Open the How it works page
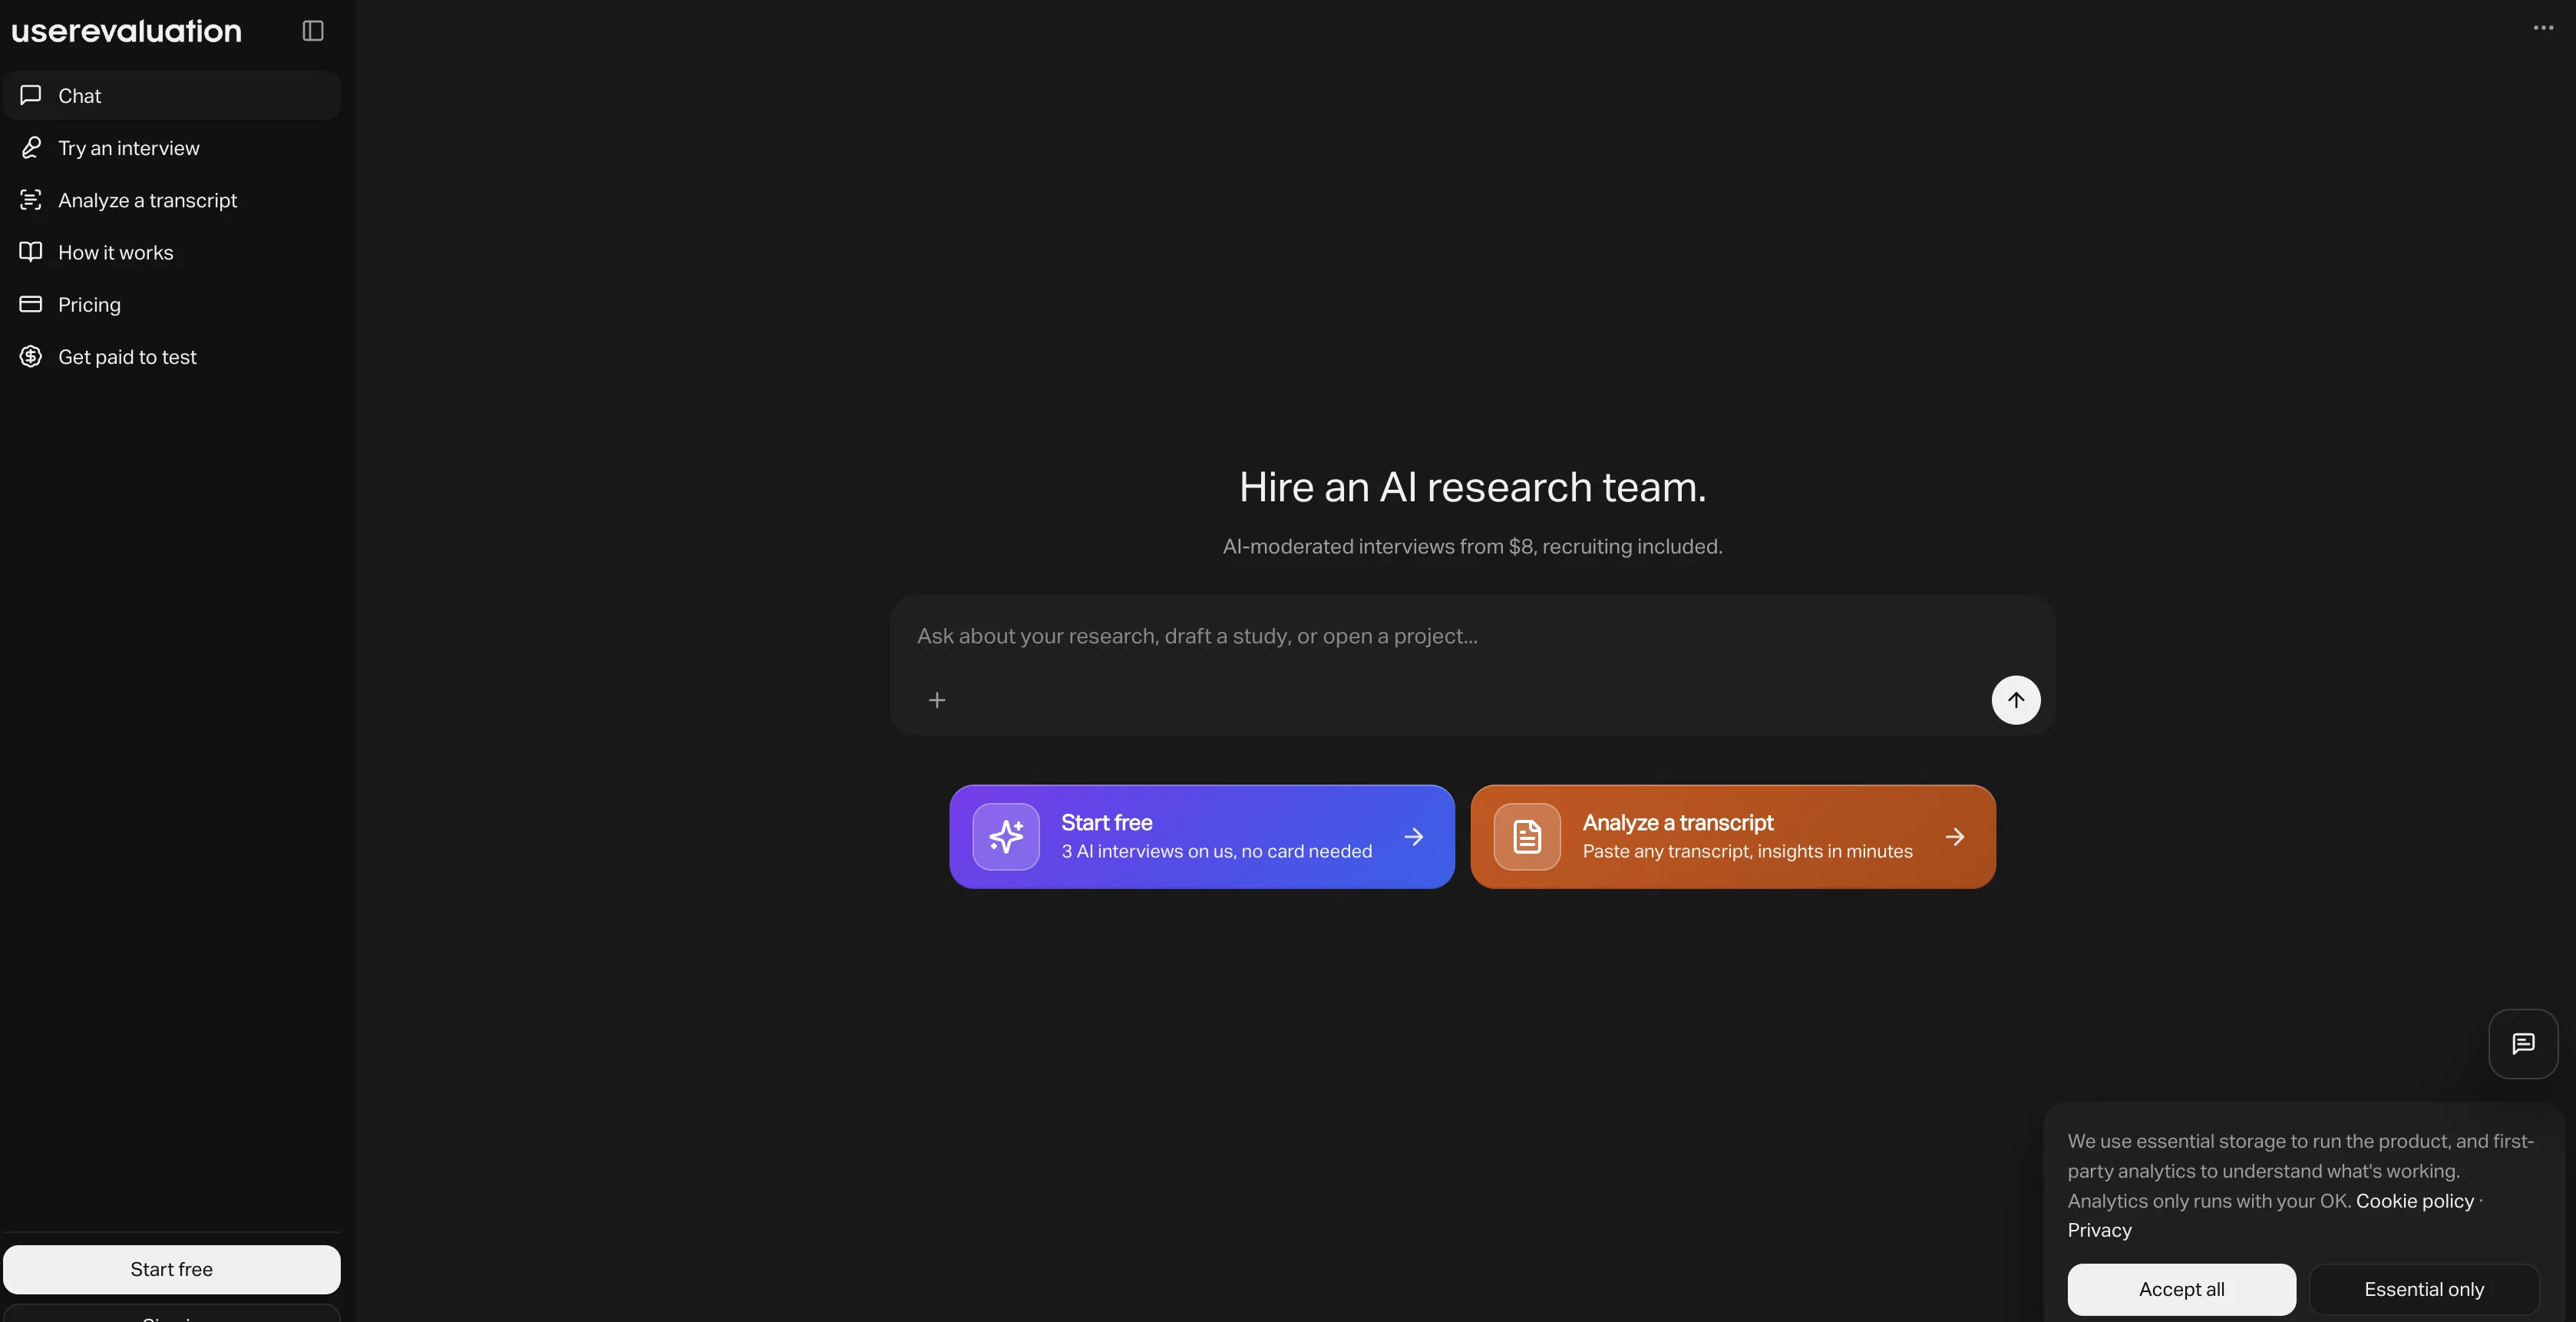The width and height of the screenshot is (2576, 1322). pyautogui.click(x=172, y=252)
